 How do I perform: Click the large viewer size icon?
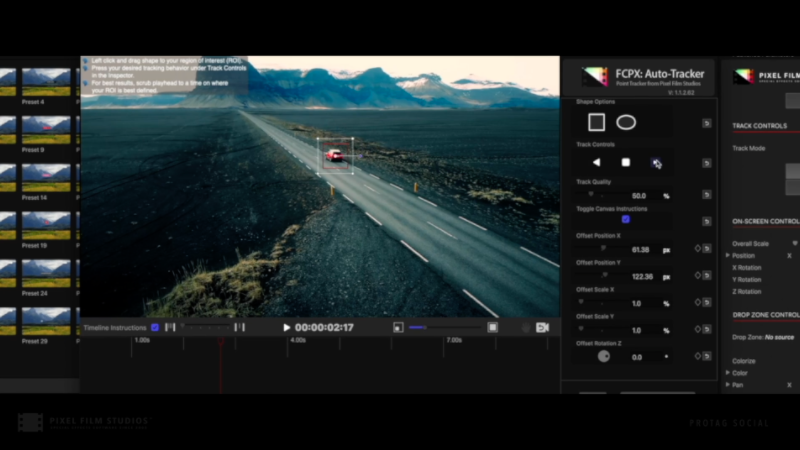[x=492, y=328]
